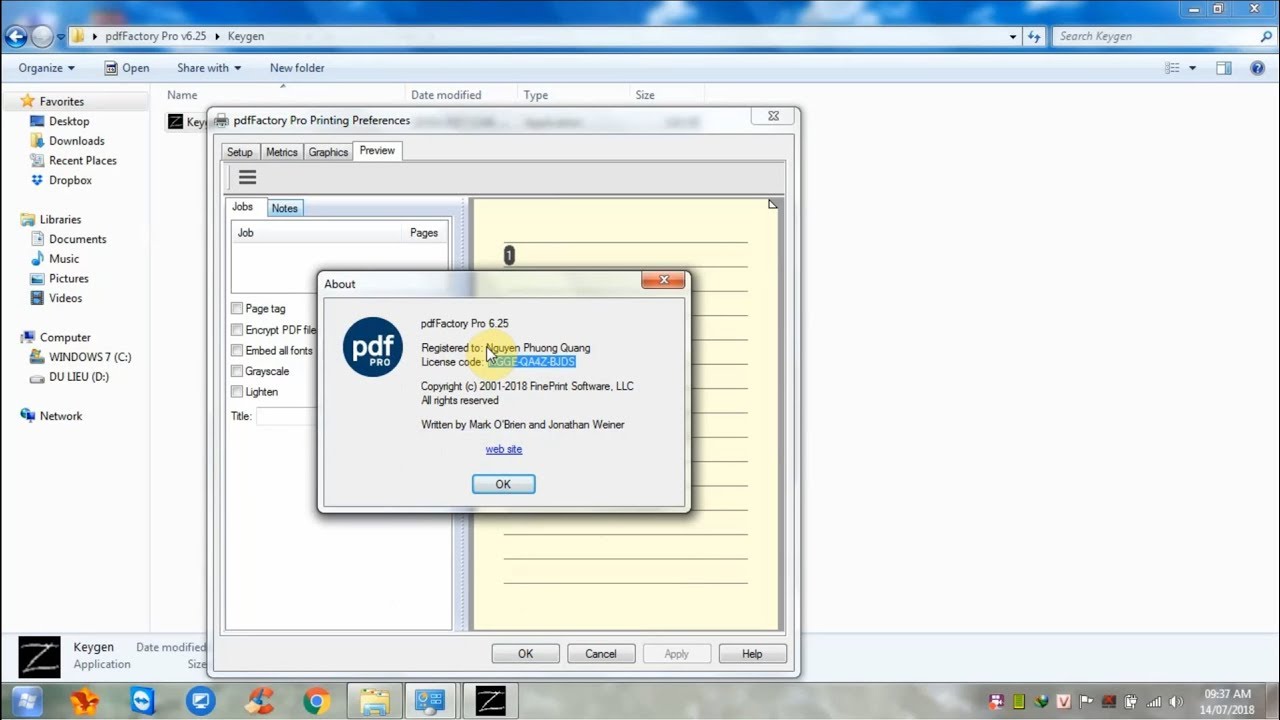Click the network signal tray icon
1280x720 pixels.
coord(1154,701)
